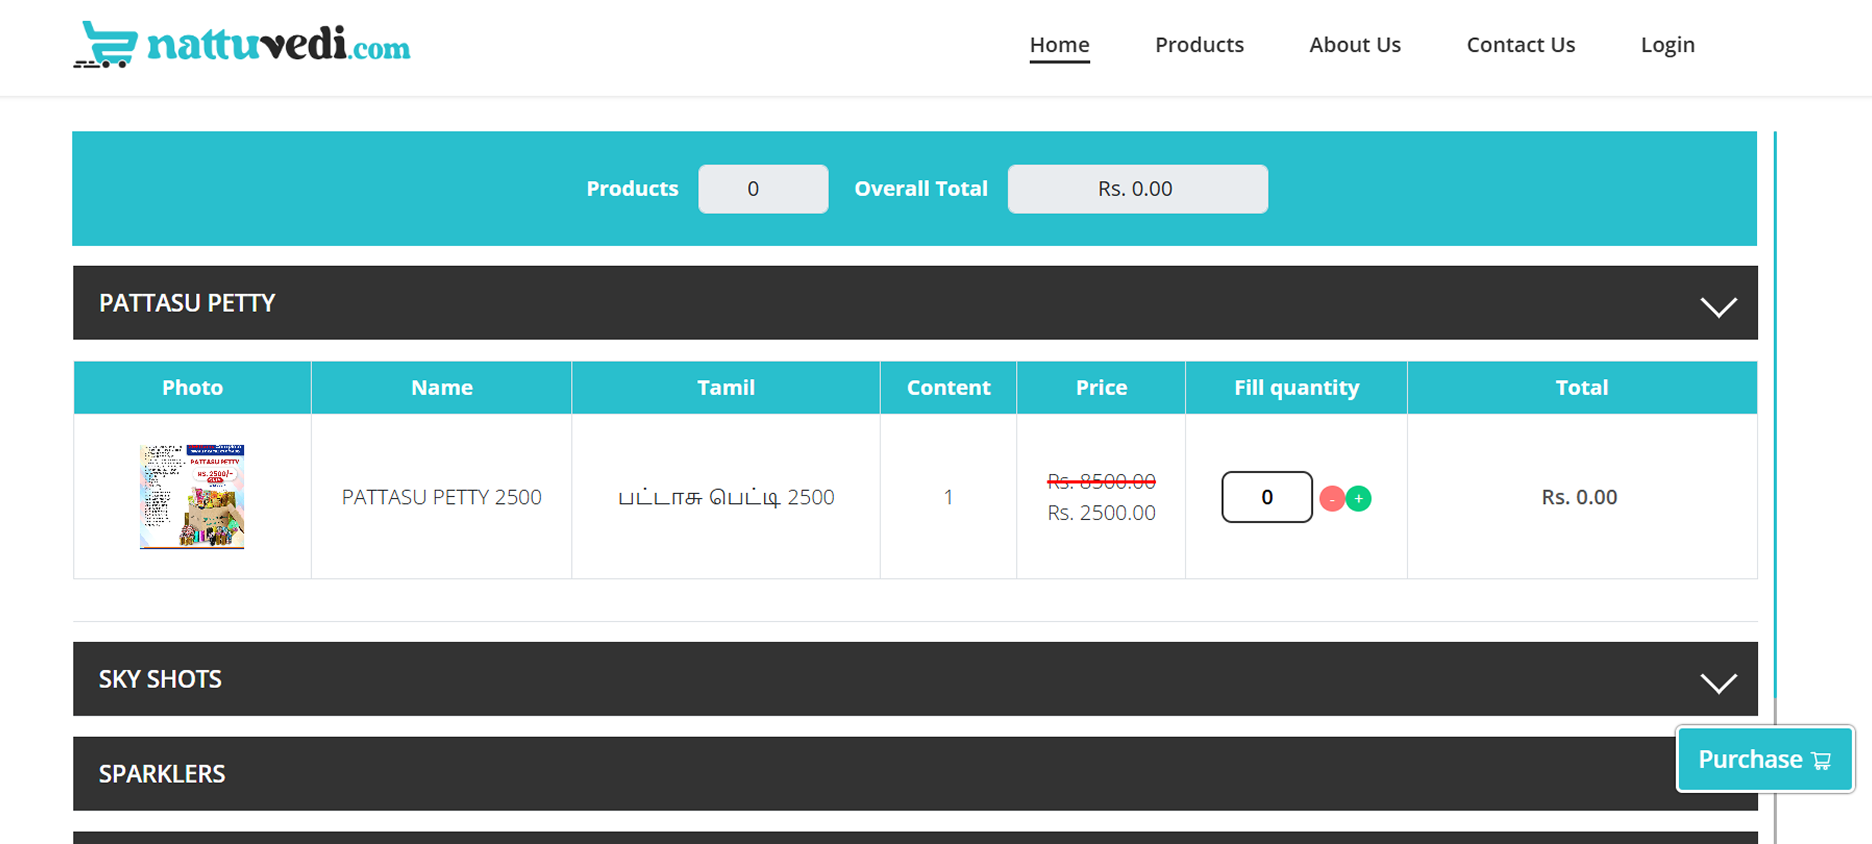1872x844 pixels.
Task: Navigate to About Us
Action: pos(1354,45)
